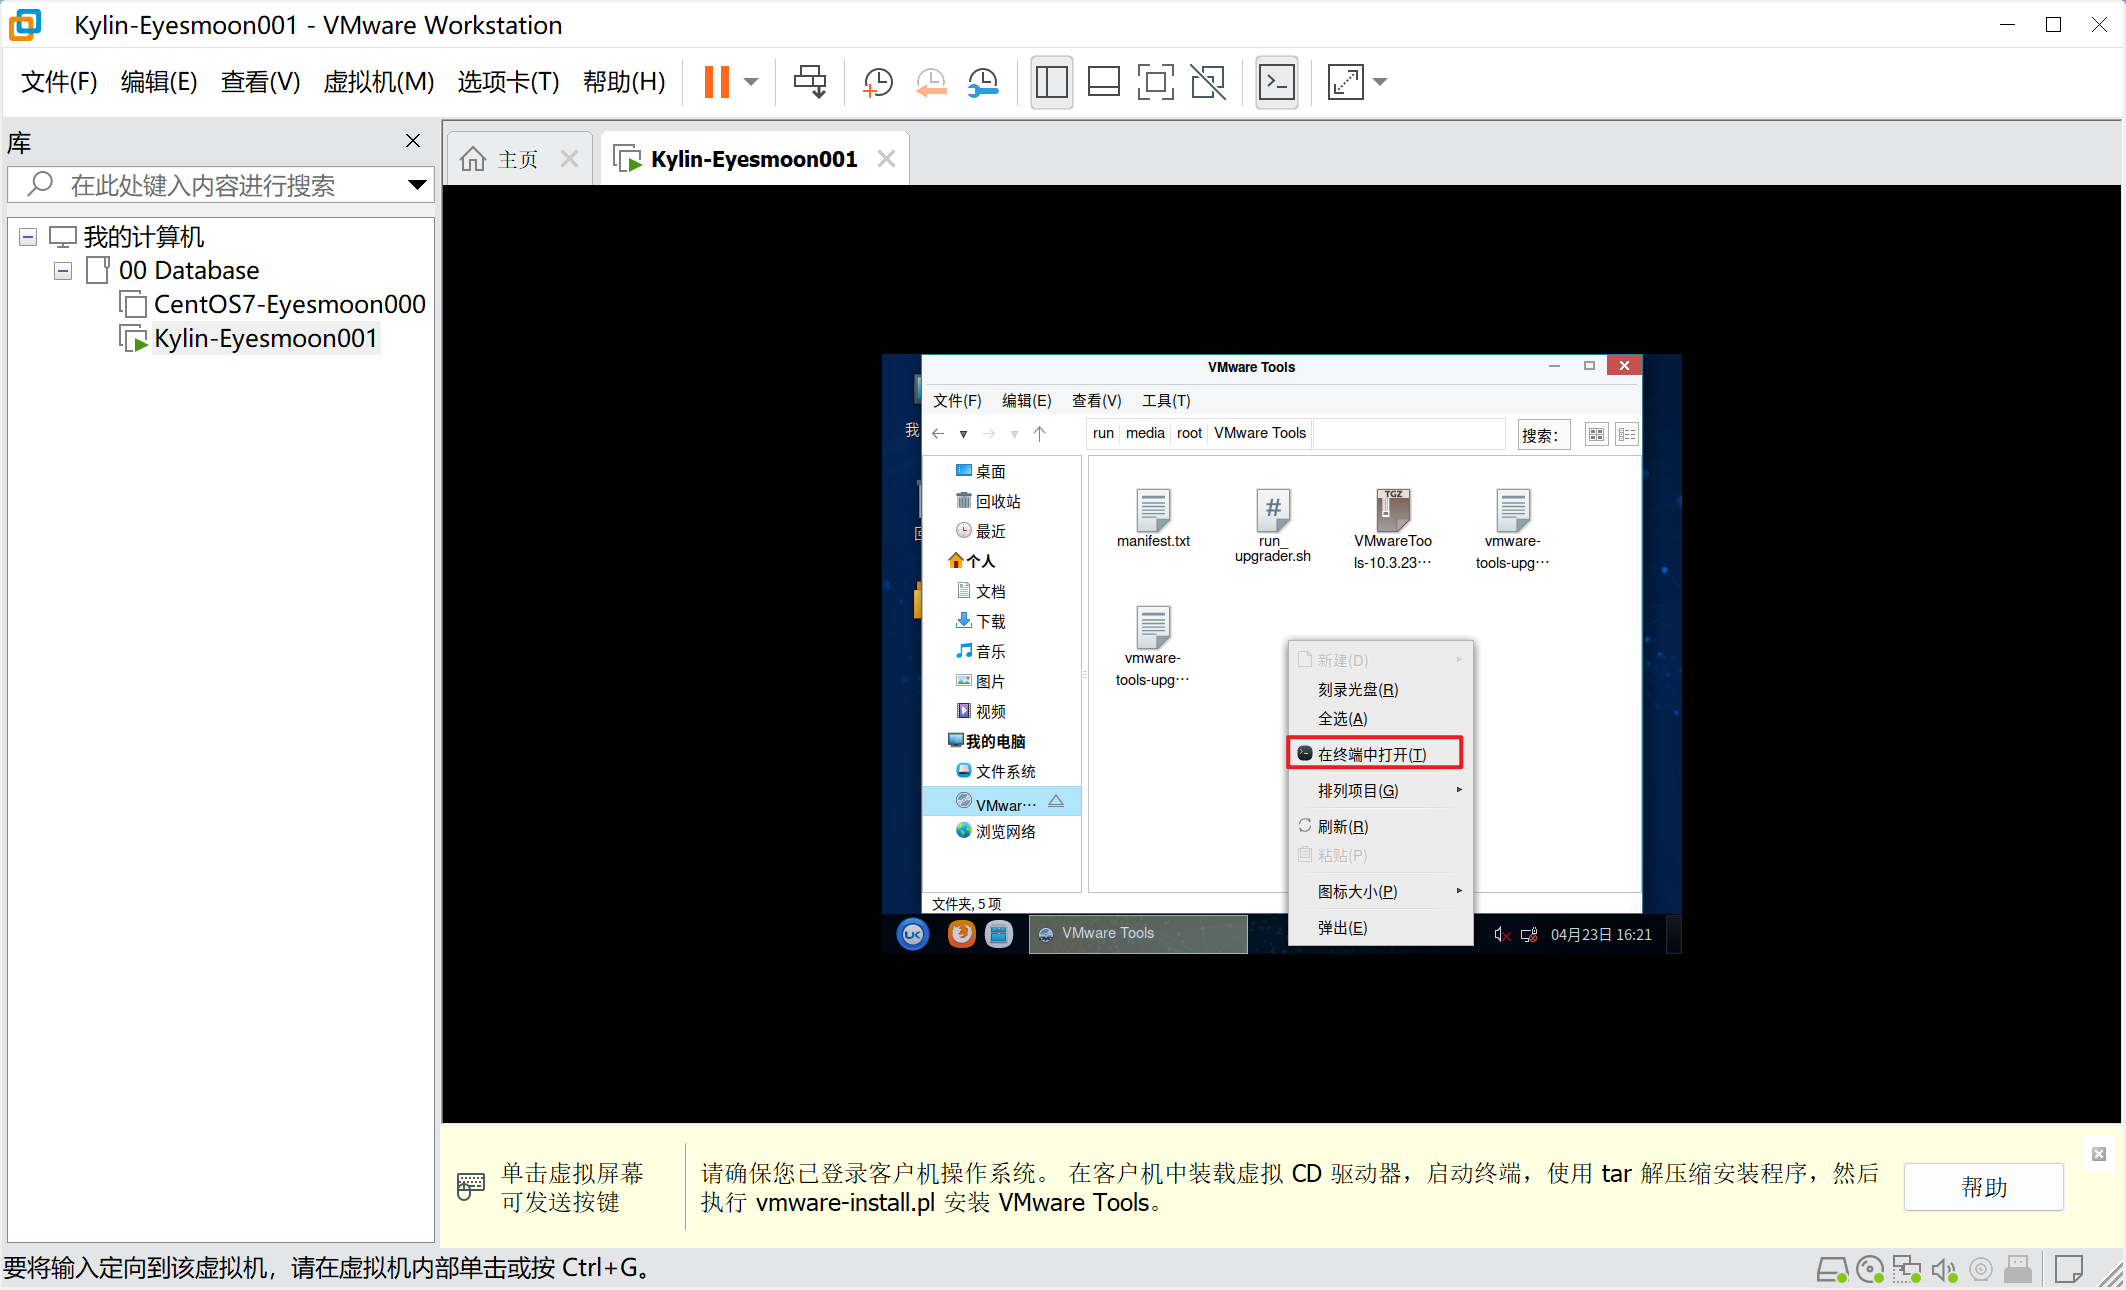Image resolution: width=2126 pixels, height=1290 pixels.
Task: Open the 选项卡(T) menu
Action: pyautogui.click(x=508, y=82)
